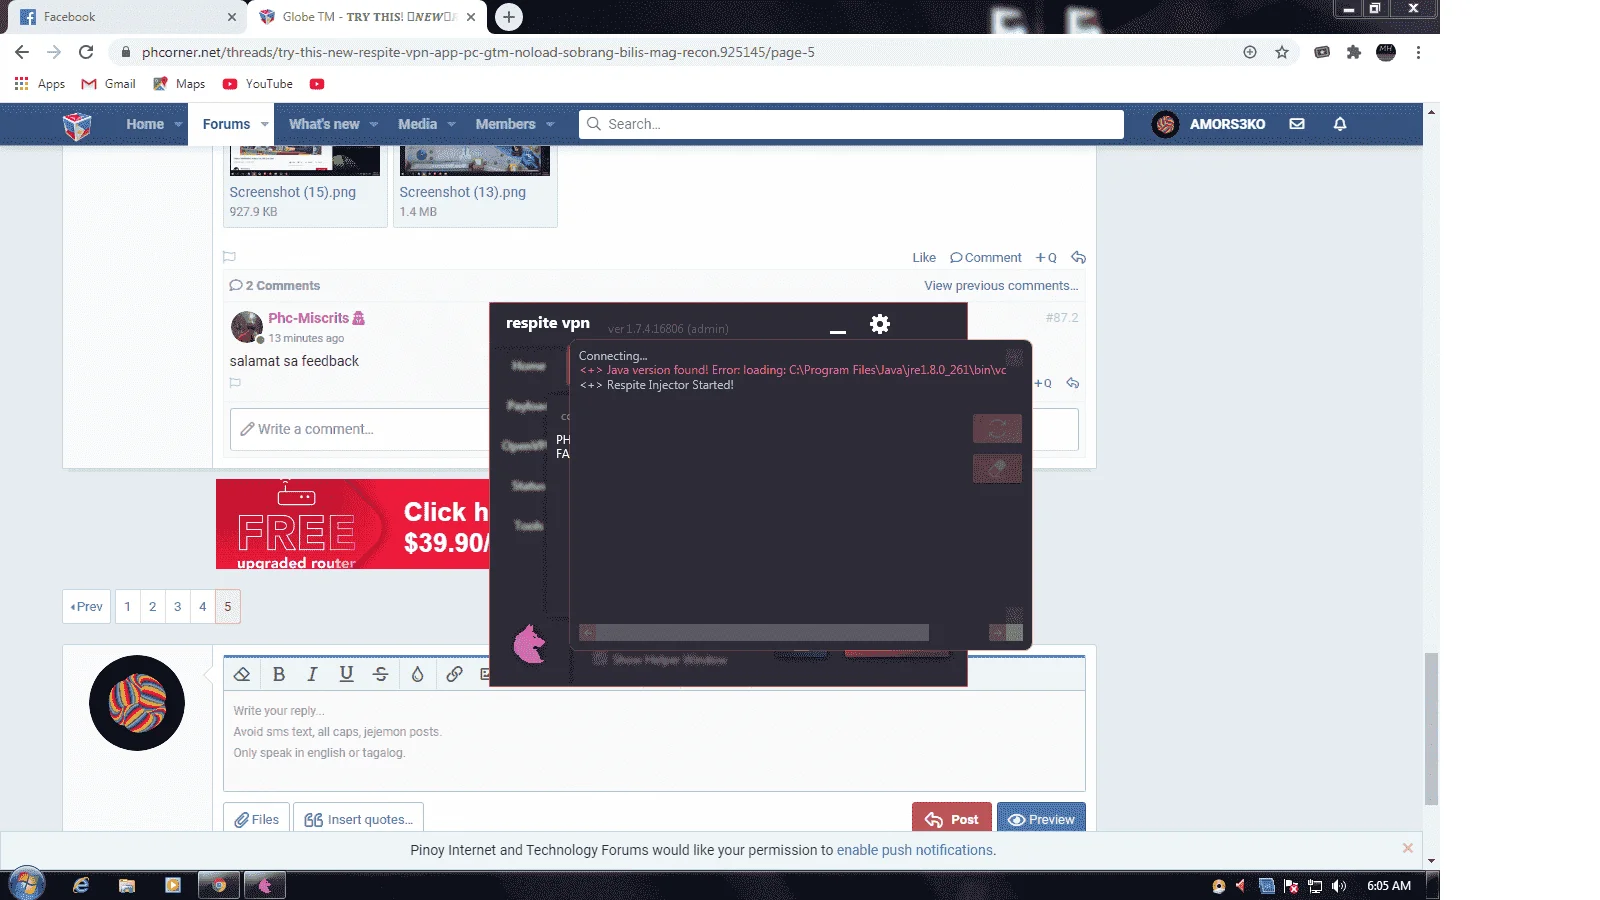
Task: Open Windows Start menu
Action: click(x=27, y=885)
